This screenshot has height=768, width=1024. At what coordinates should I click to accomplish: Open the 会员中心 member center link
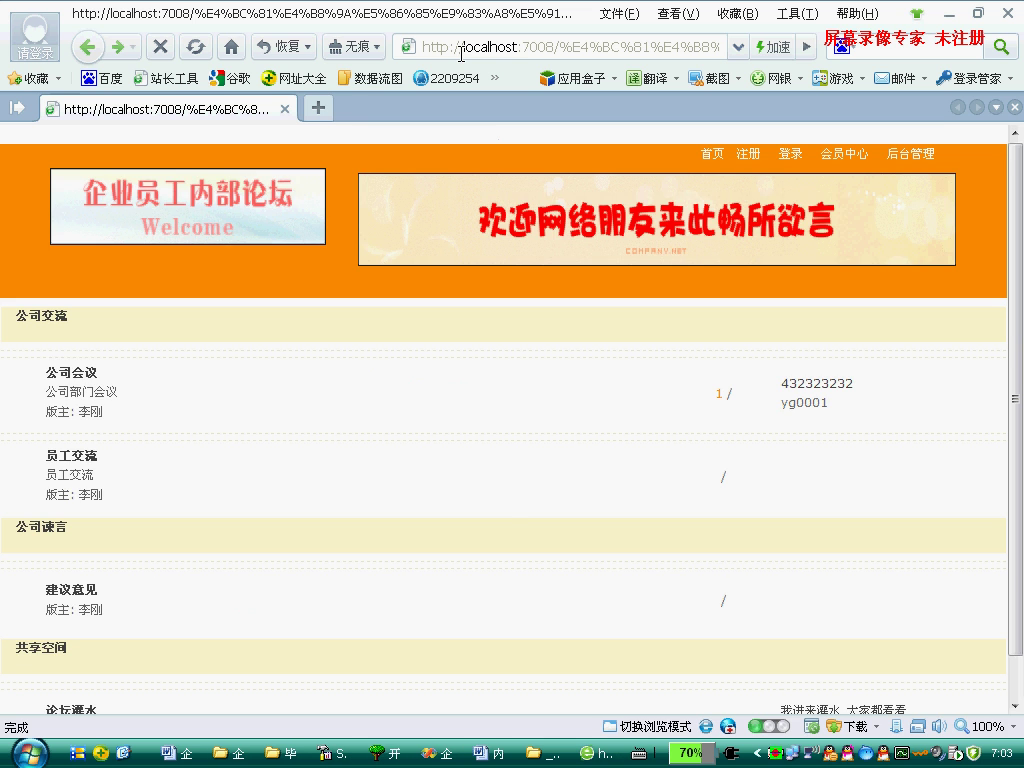click(844, 153)
